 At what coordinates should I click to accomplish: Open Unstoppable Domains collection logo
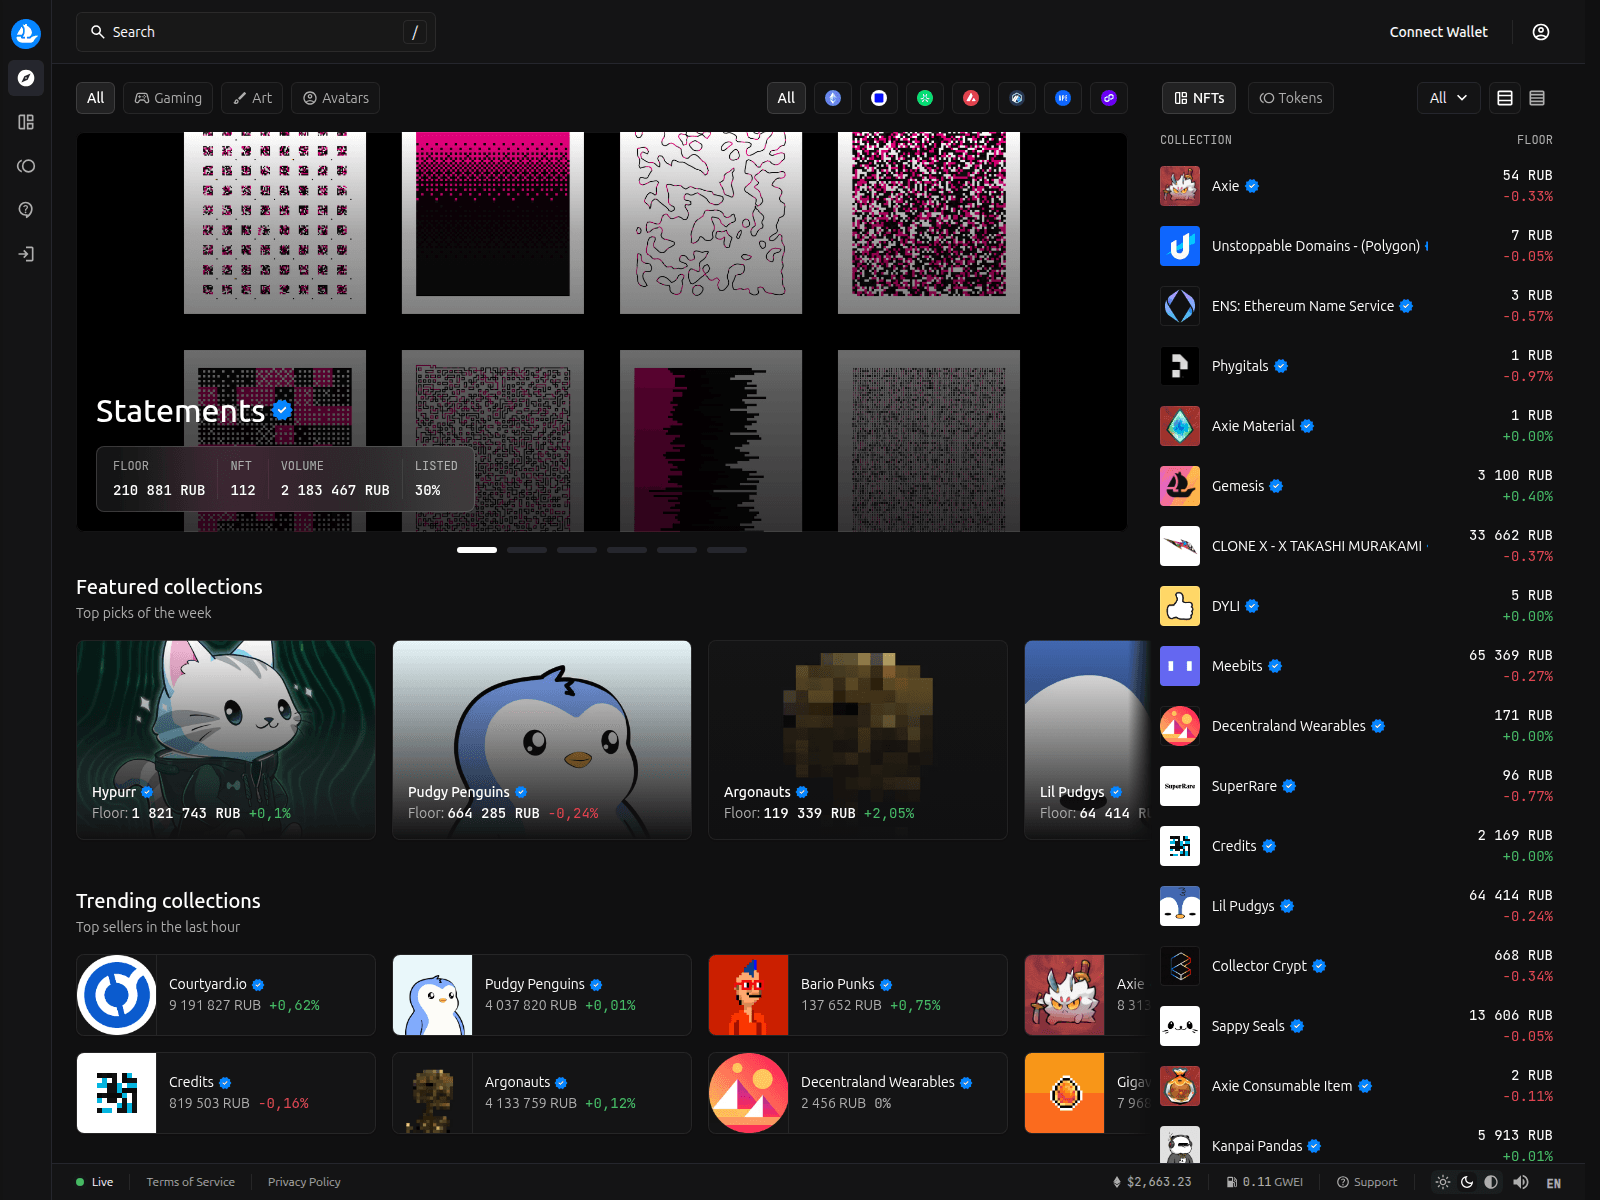[1180, 246]
